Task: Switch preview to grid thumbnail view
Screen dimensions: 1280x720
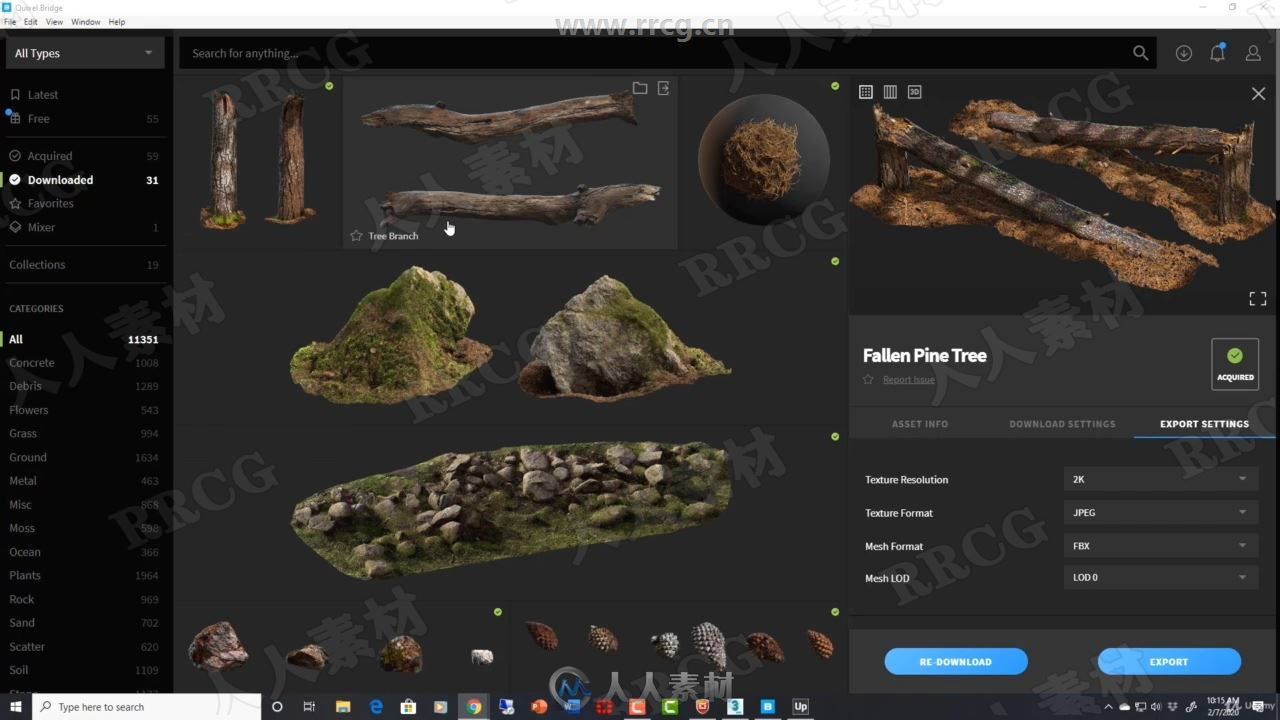Action: click(x=866, y=92)
